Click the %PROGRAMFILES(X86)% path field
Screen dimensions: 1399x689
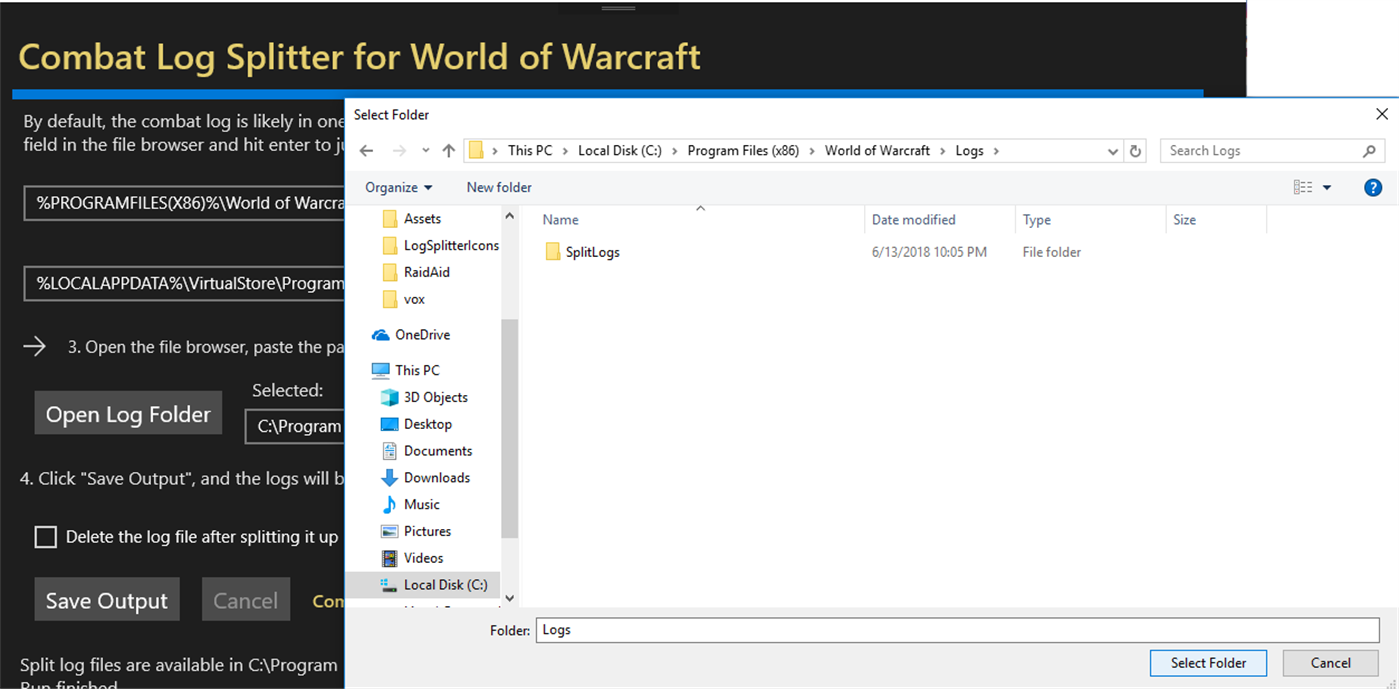(185, 203)
